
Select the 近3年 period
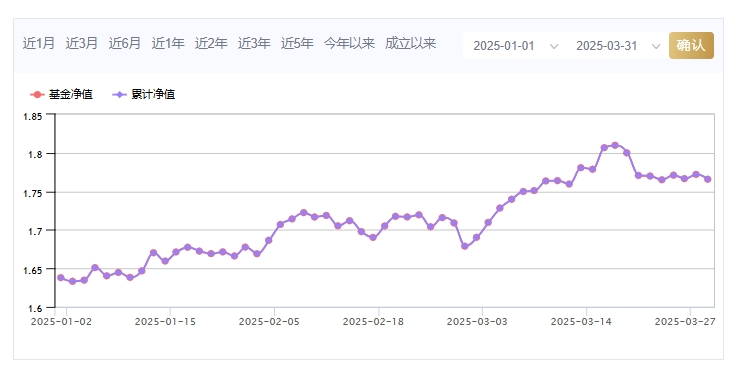254,44
